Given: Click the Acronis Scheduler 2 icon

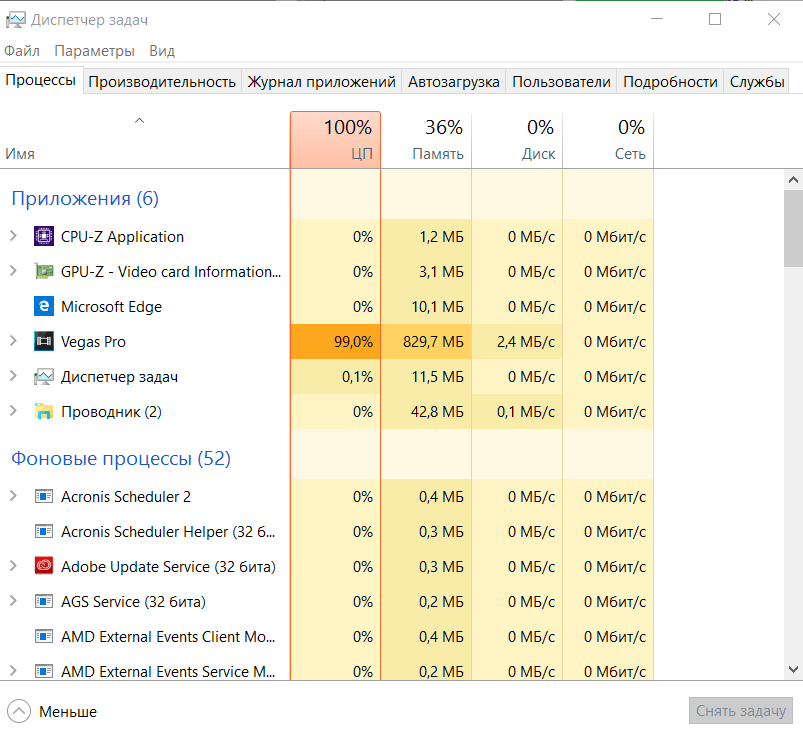Looking at the screenshot, I should click(44, 496).
